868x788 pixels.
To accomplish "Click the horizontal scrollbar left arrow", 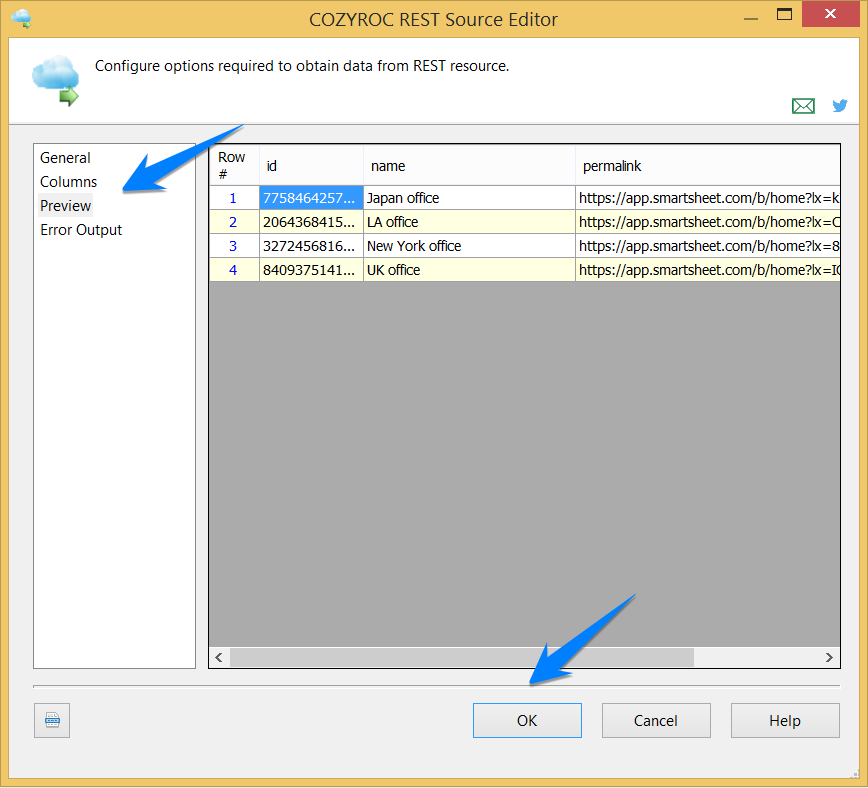I will coord(219,657).
